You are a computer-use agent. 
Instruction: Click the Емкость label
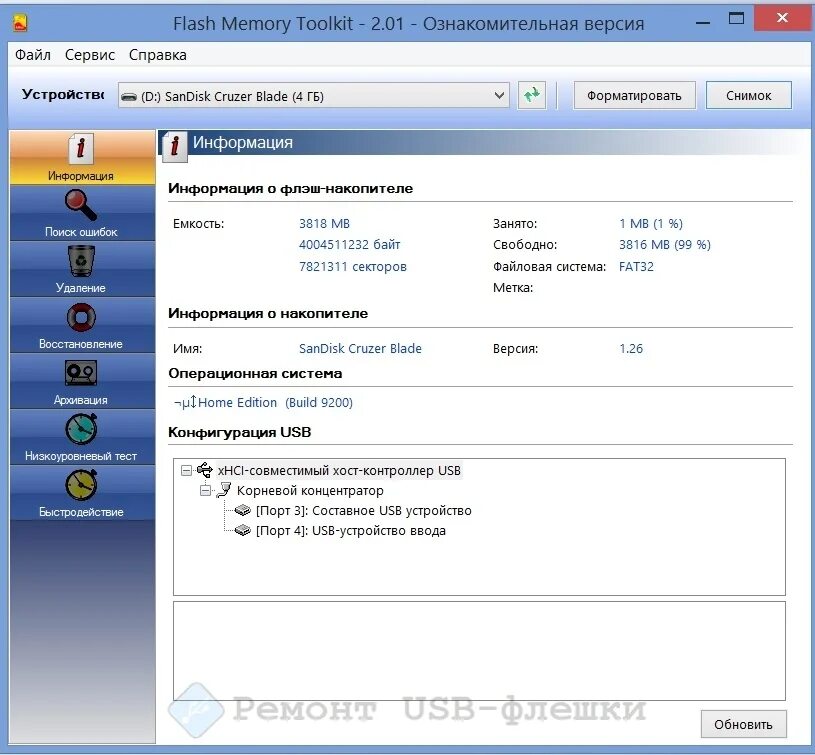coord(199,223)
